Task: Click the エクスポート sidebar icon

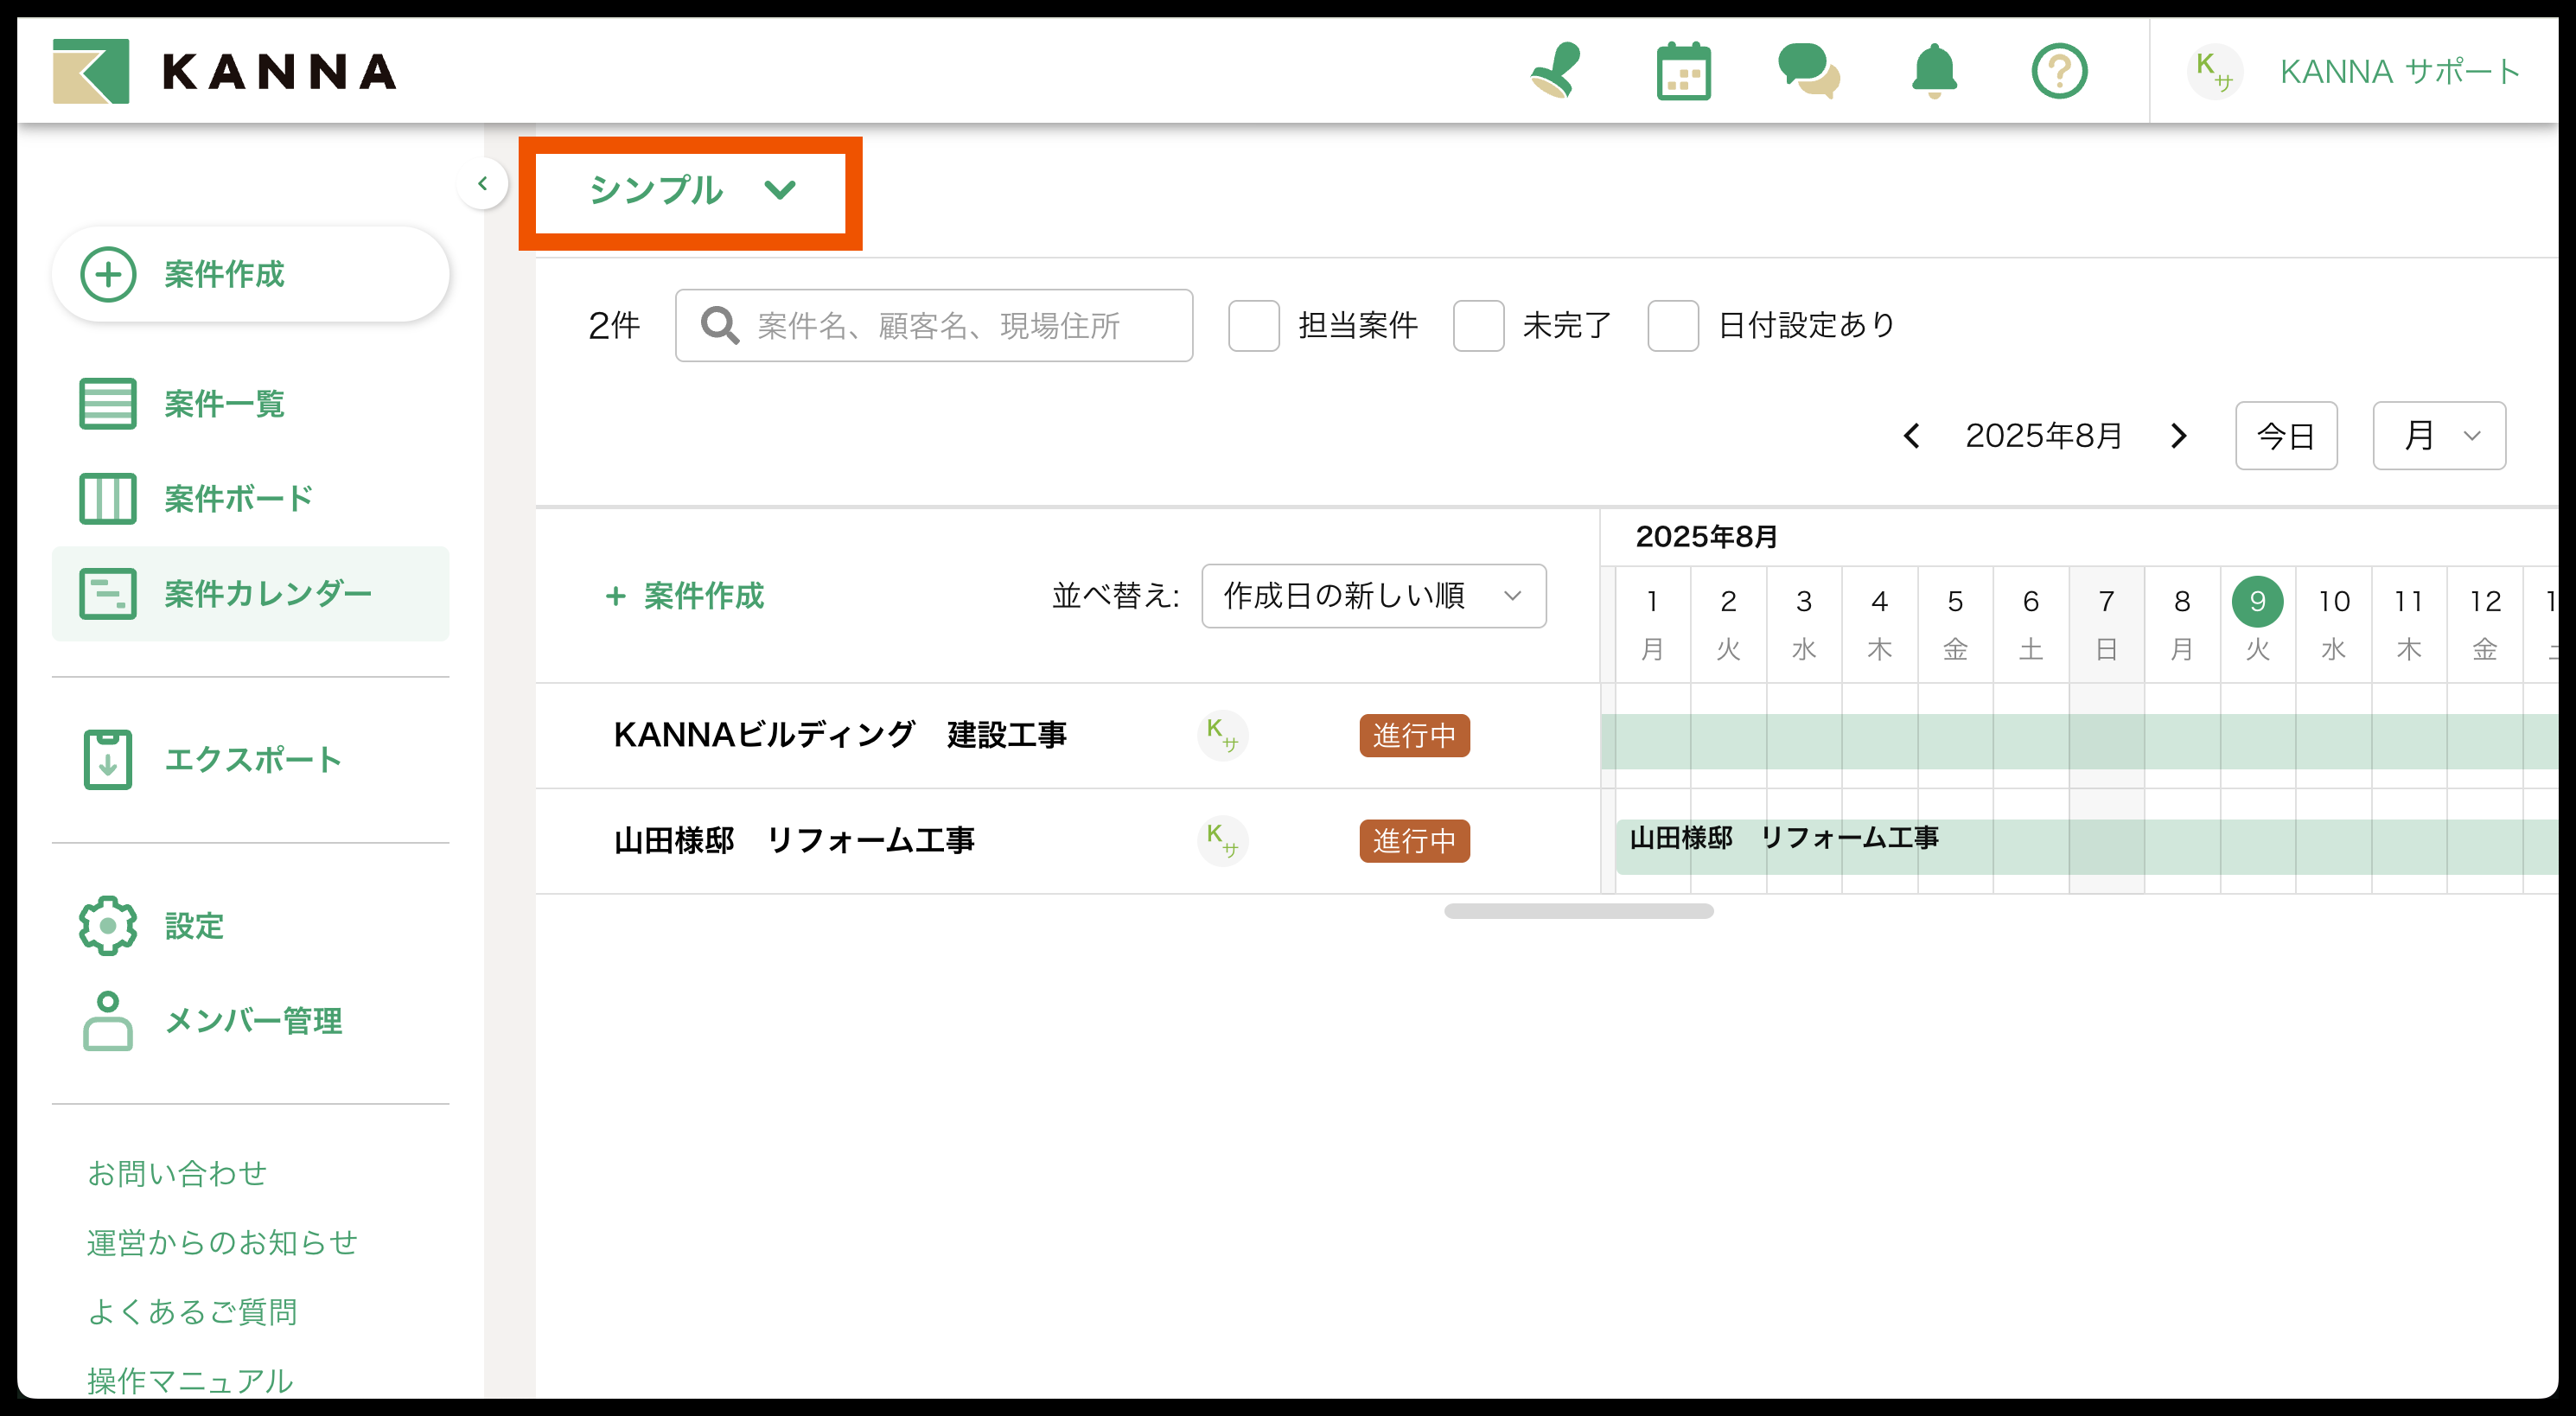Action: [x=108, y=759]
